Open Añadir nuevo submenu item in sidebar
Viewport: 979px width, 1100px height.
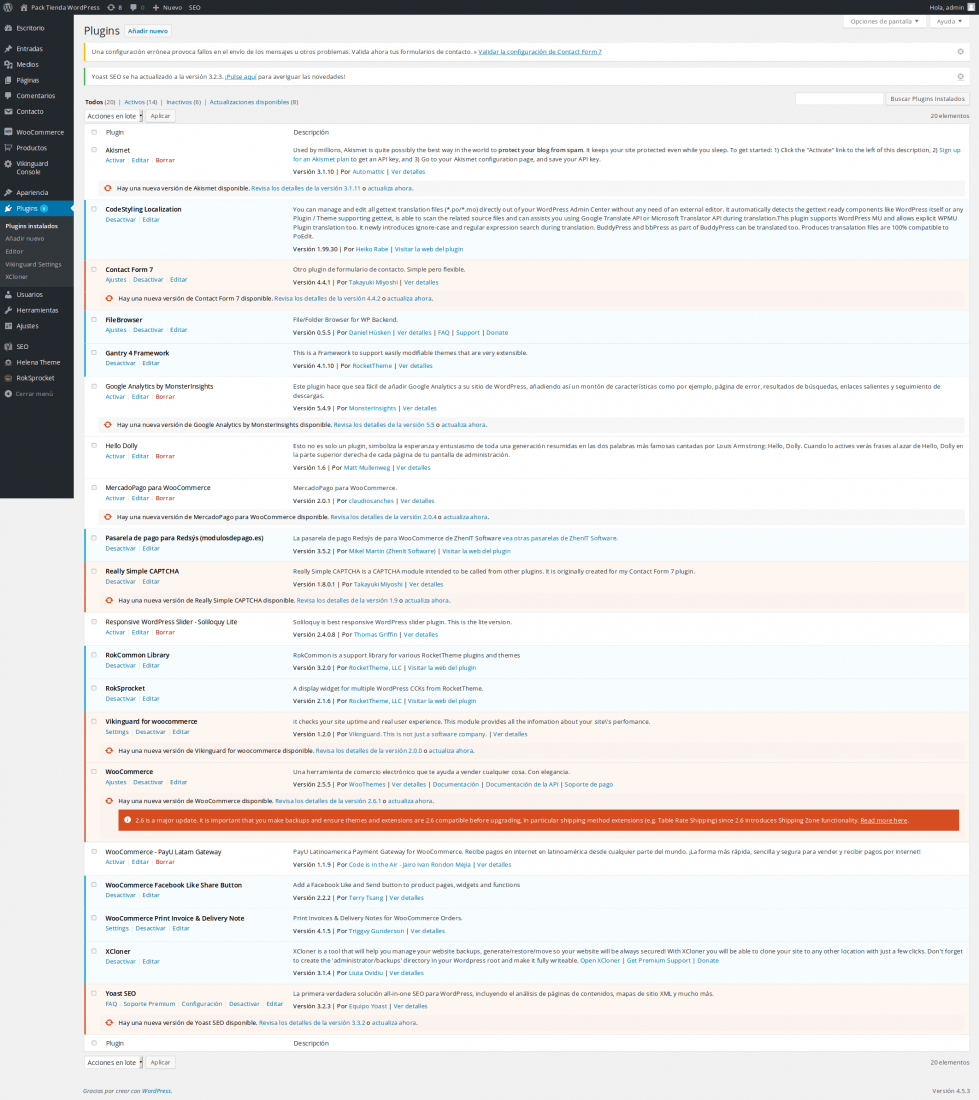(x=25, y=239)
